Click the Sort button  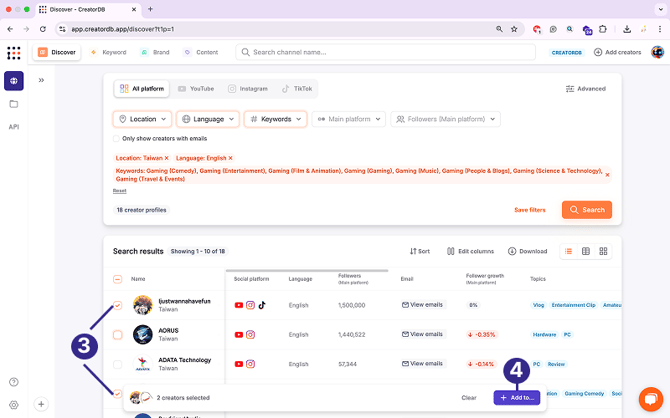click(x=420, y=251)
